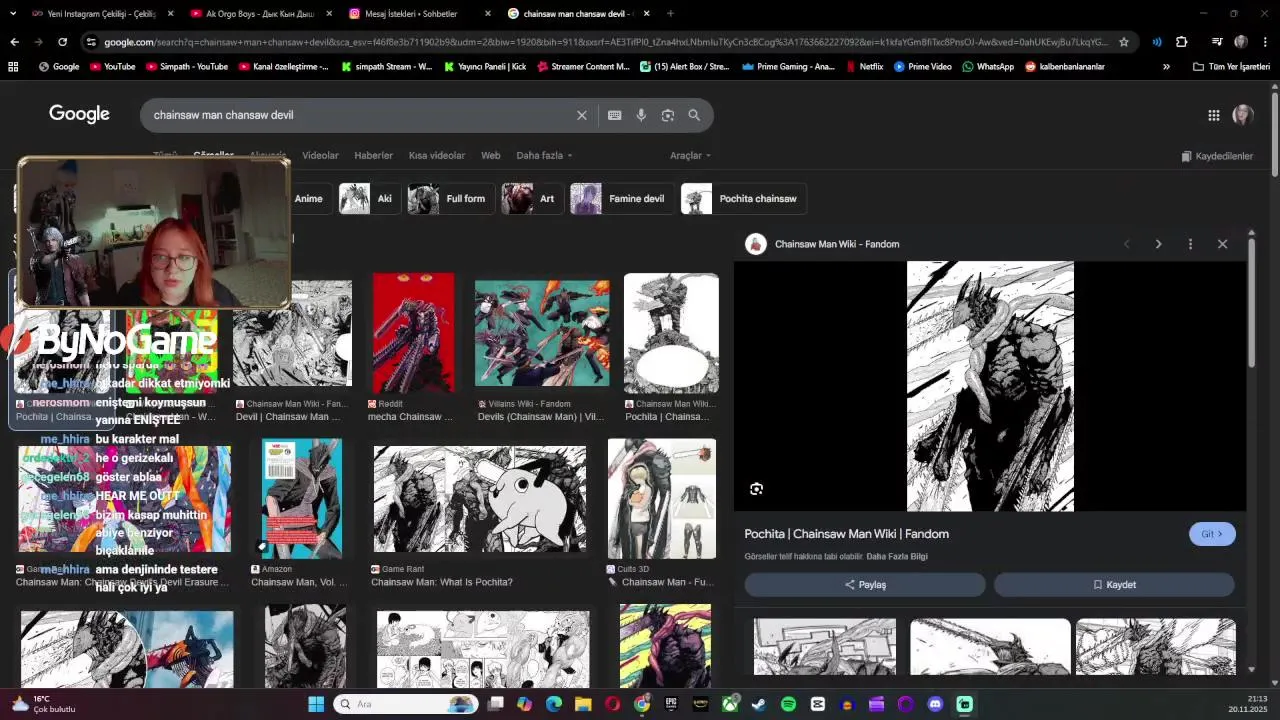Open Pochita Chainsaw Man Wiki Fandom title link

[x=846, y=534]
